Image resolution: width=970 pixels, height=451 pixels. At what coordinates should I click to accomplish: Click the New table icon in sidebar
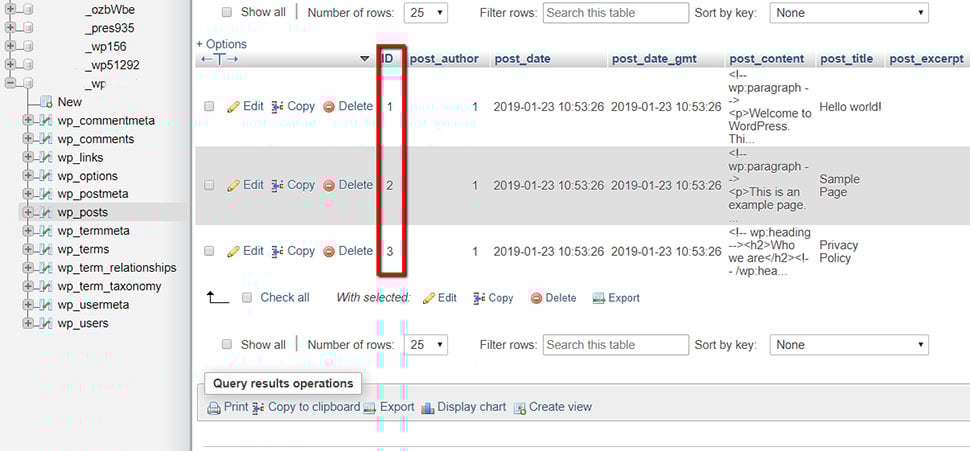pos(46,102)
